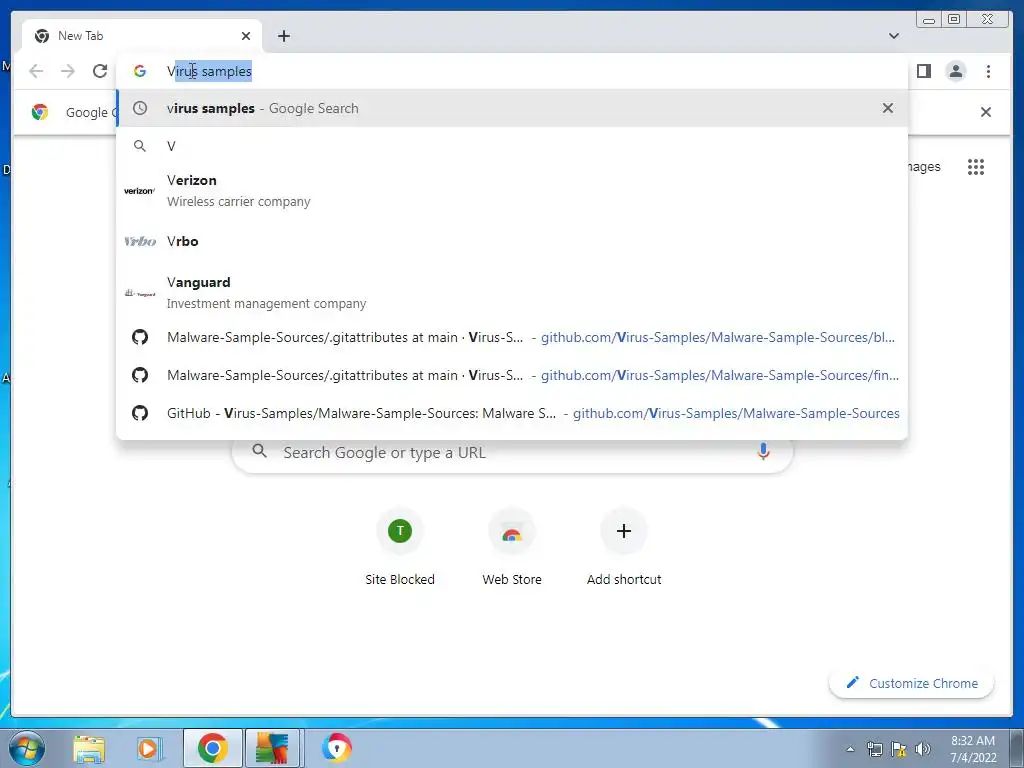This screenshot has width=1024, height=768.
Task: Open GitHub Virus-Samples/Malware-Sample-Sources repository suggestion
Action: 512,413
